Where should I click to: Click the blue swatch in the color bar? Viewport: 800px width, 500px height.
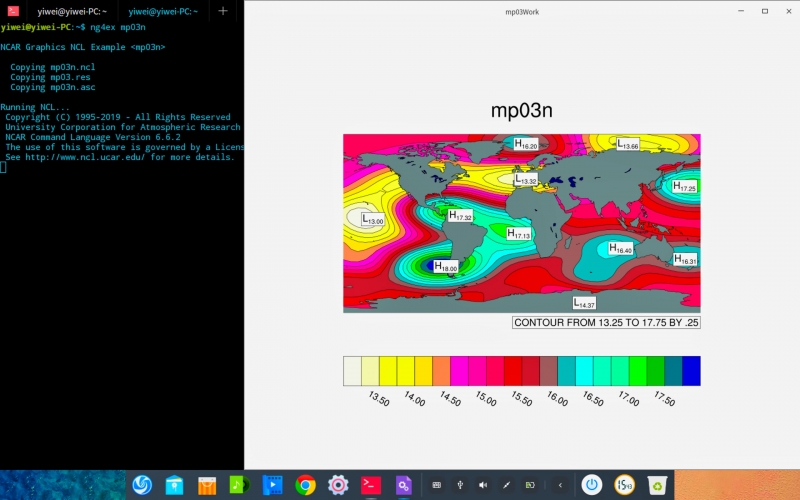point(691,370)
